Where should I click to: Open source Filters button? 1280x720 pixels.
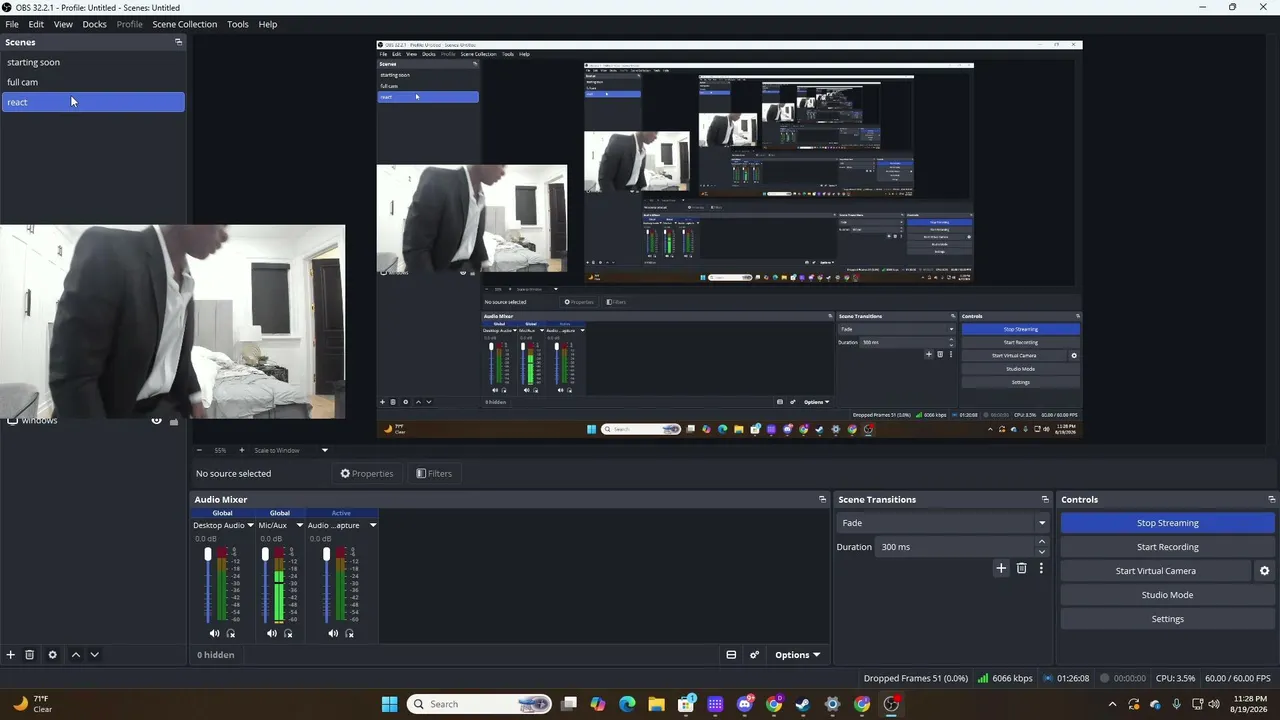pos(434,474)
